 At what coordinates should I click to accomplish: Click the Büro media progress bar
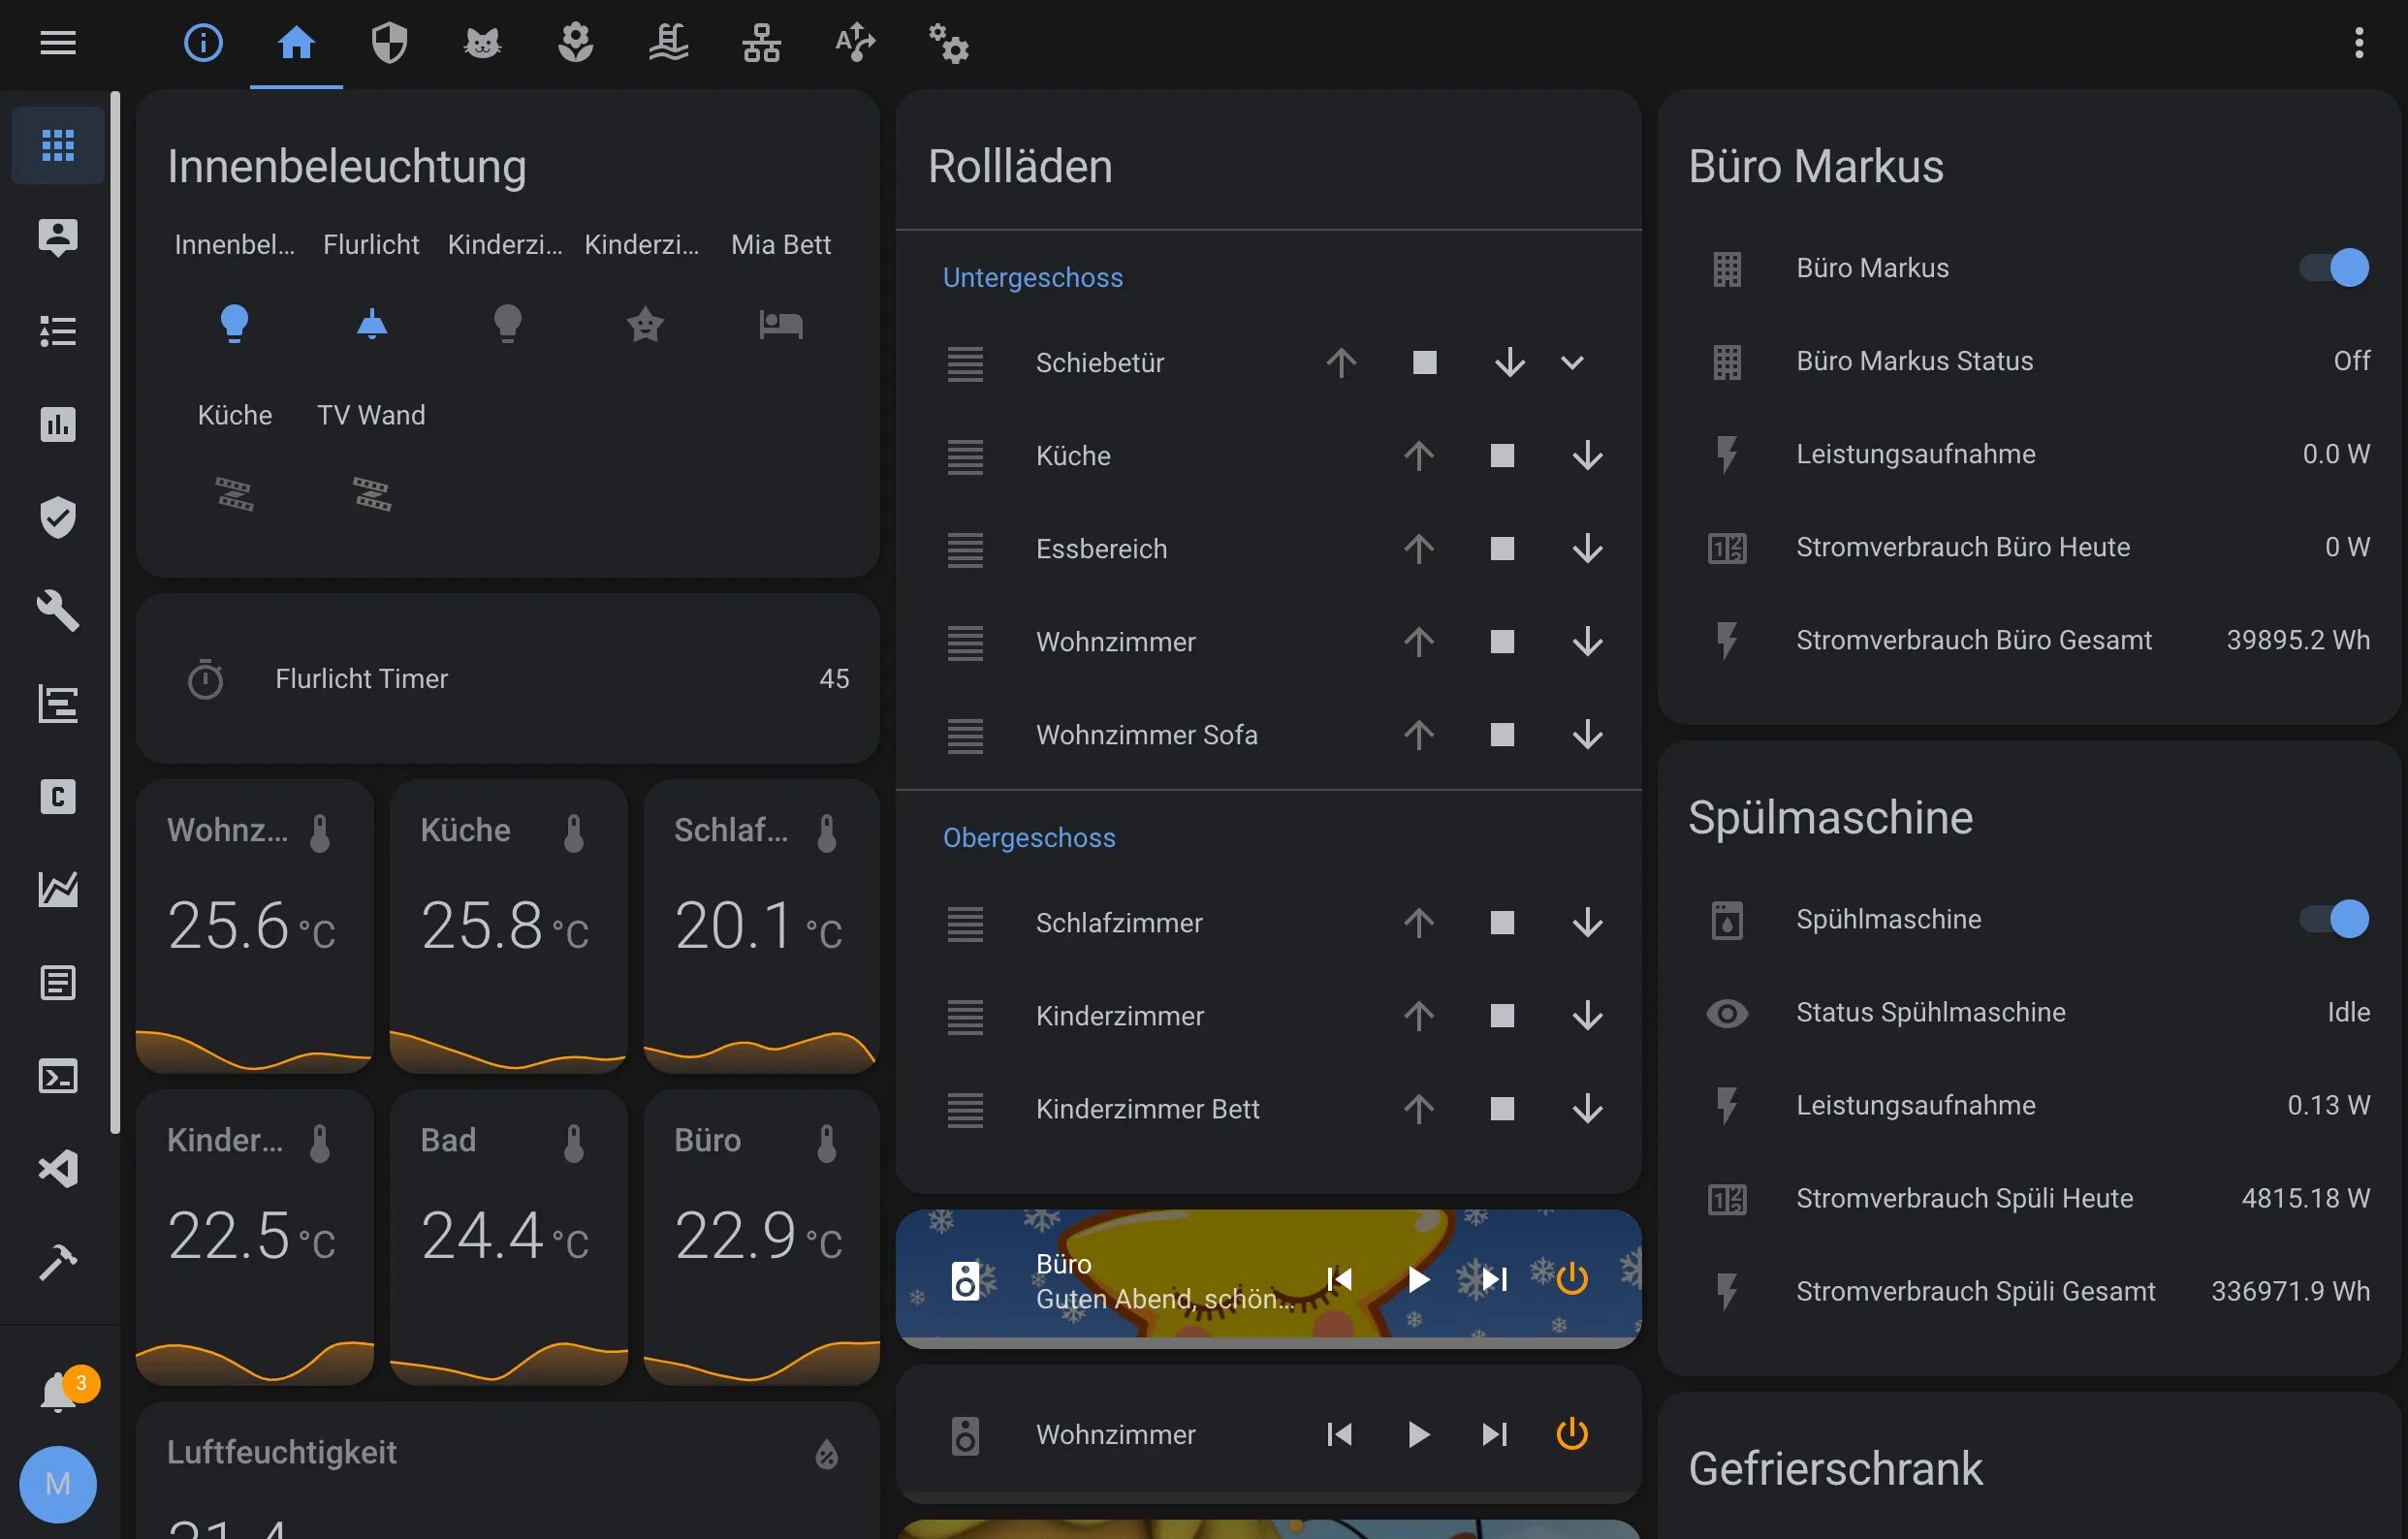[1268, 1343]
